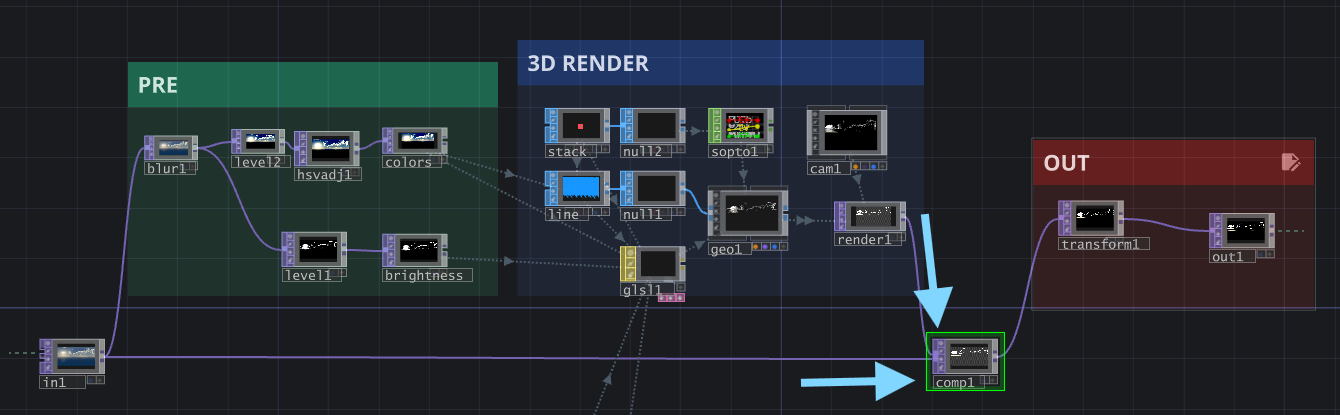Click the blur1 name label
Viewport: 1340px width, 415px height.
pyautogui.click(x=169, y=168)
